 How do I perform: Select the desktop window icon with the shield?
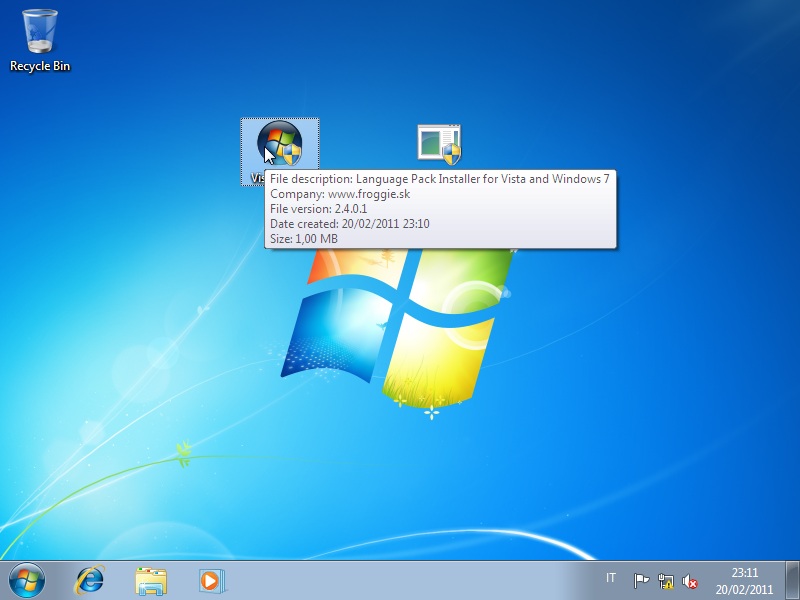click(439, 144)
